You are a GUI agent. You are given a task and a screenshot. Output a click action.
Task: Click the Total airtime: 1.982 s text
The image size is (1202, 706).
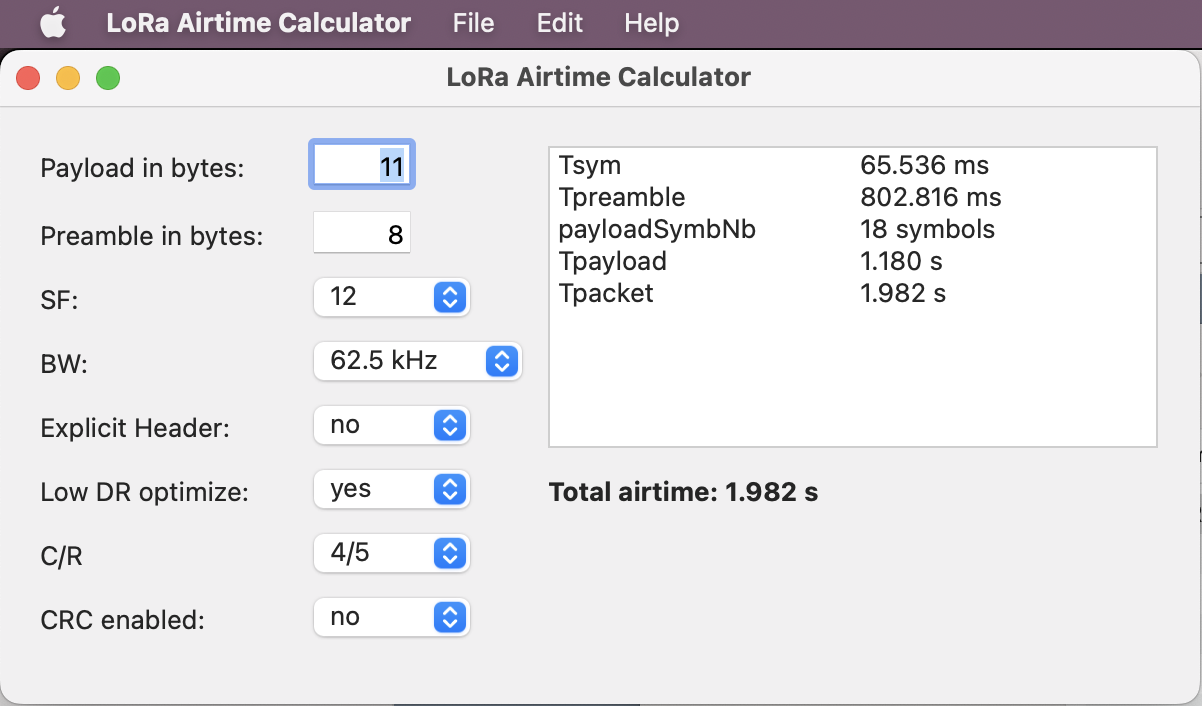[683, 492]
